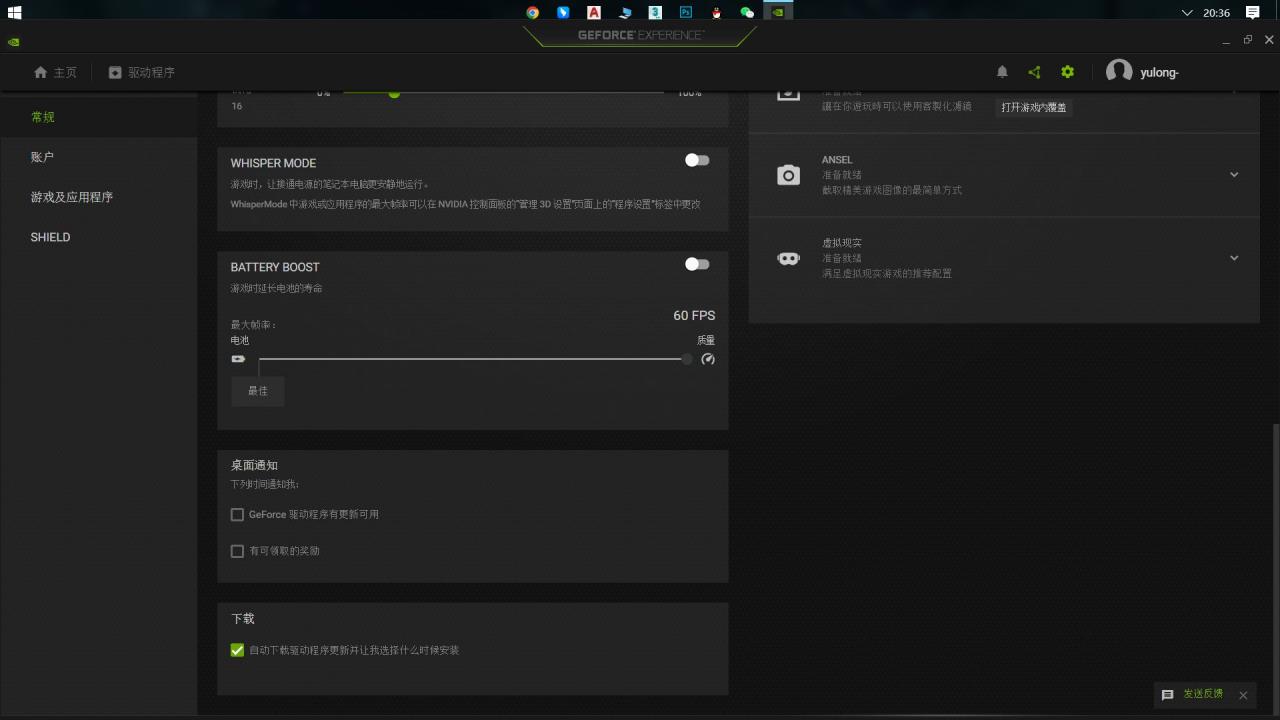Click the 打开游戏内覆盖 button
Image resolution: width=1280 pixels, height=720 pixels.
1034,107
